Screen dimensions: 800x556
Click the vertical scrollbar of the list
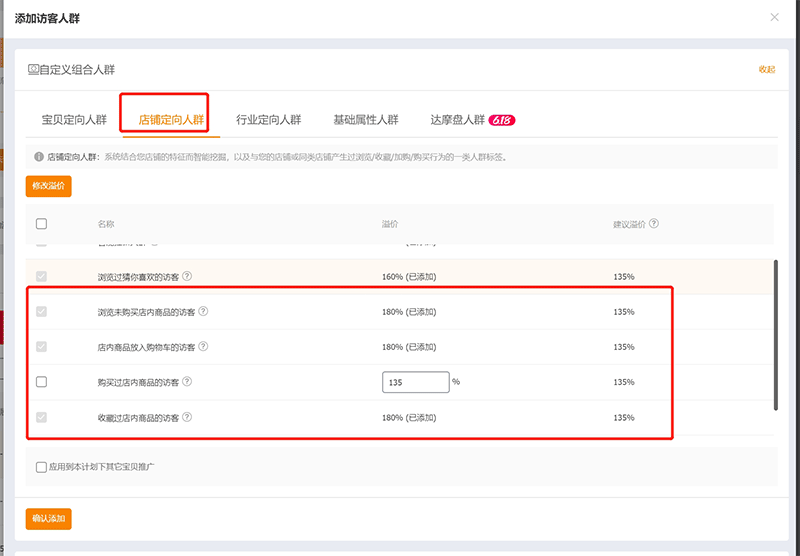(x=775, y=335)
